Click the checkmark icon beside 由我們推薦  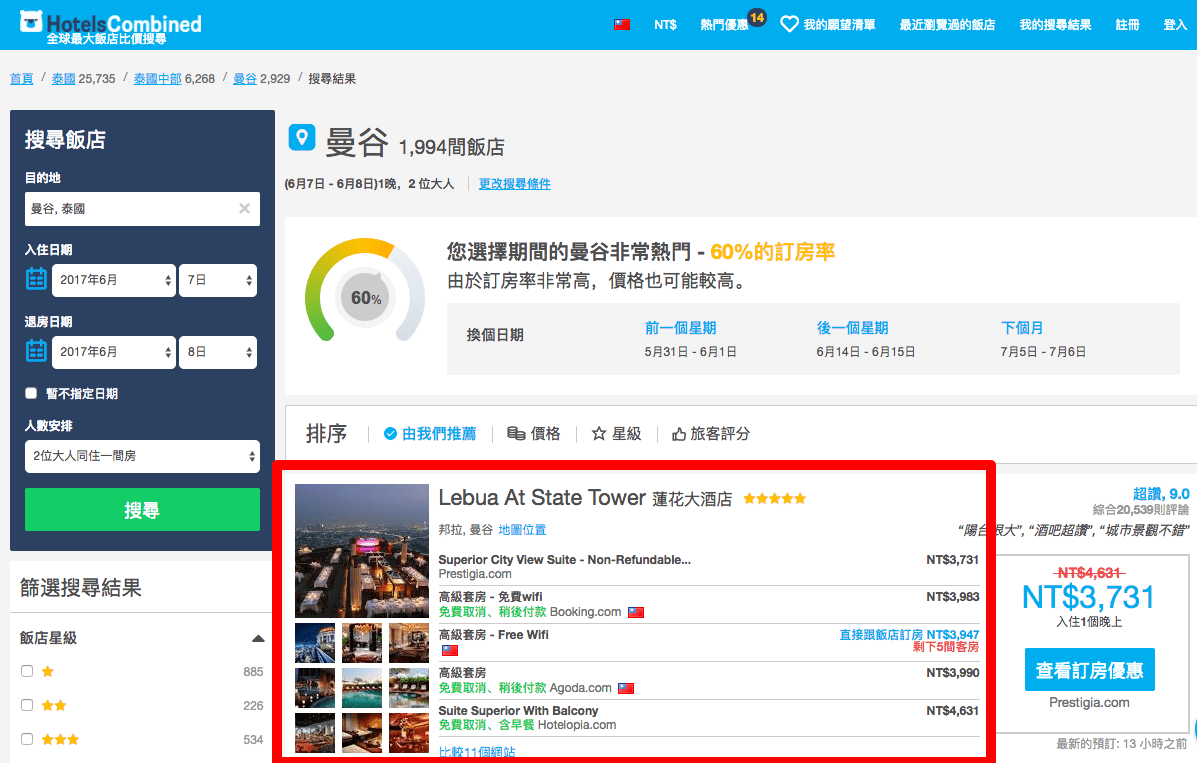(390, 434)
